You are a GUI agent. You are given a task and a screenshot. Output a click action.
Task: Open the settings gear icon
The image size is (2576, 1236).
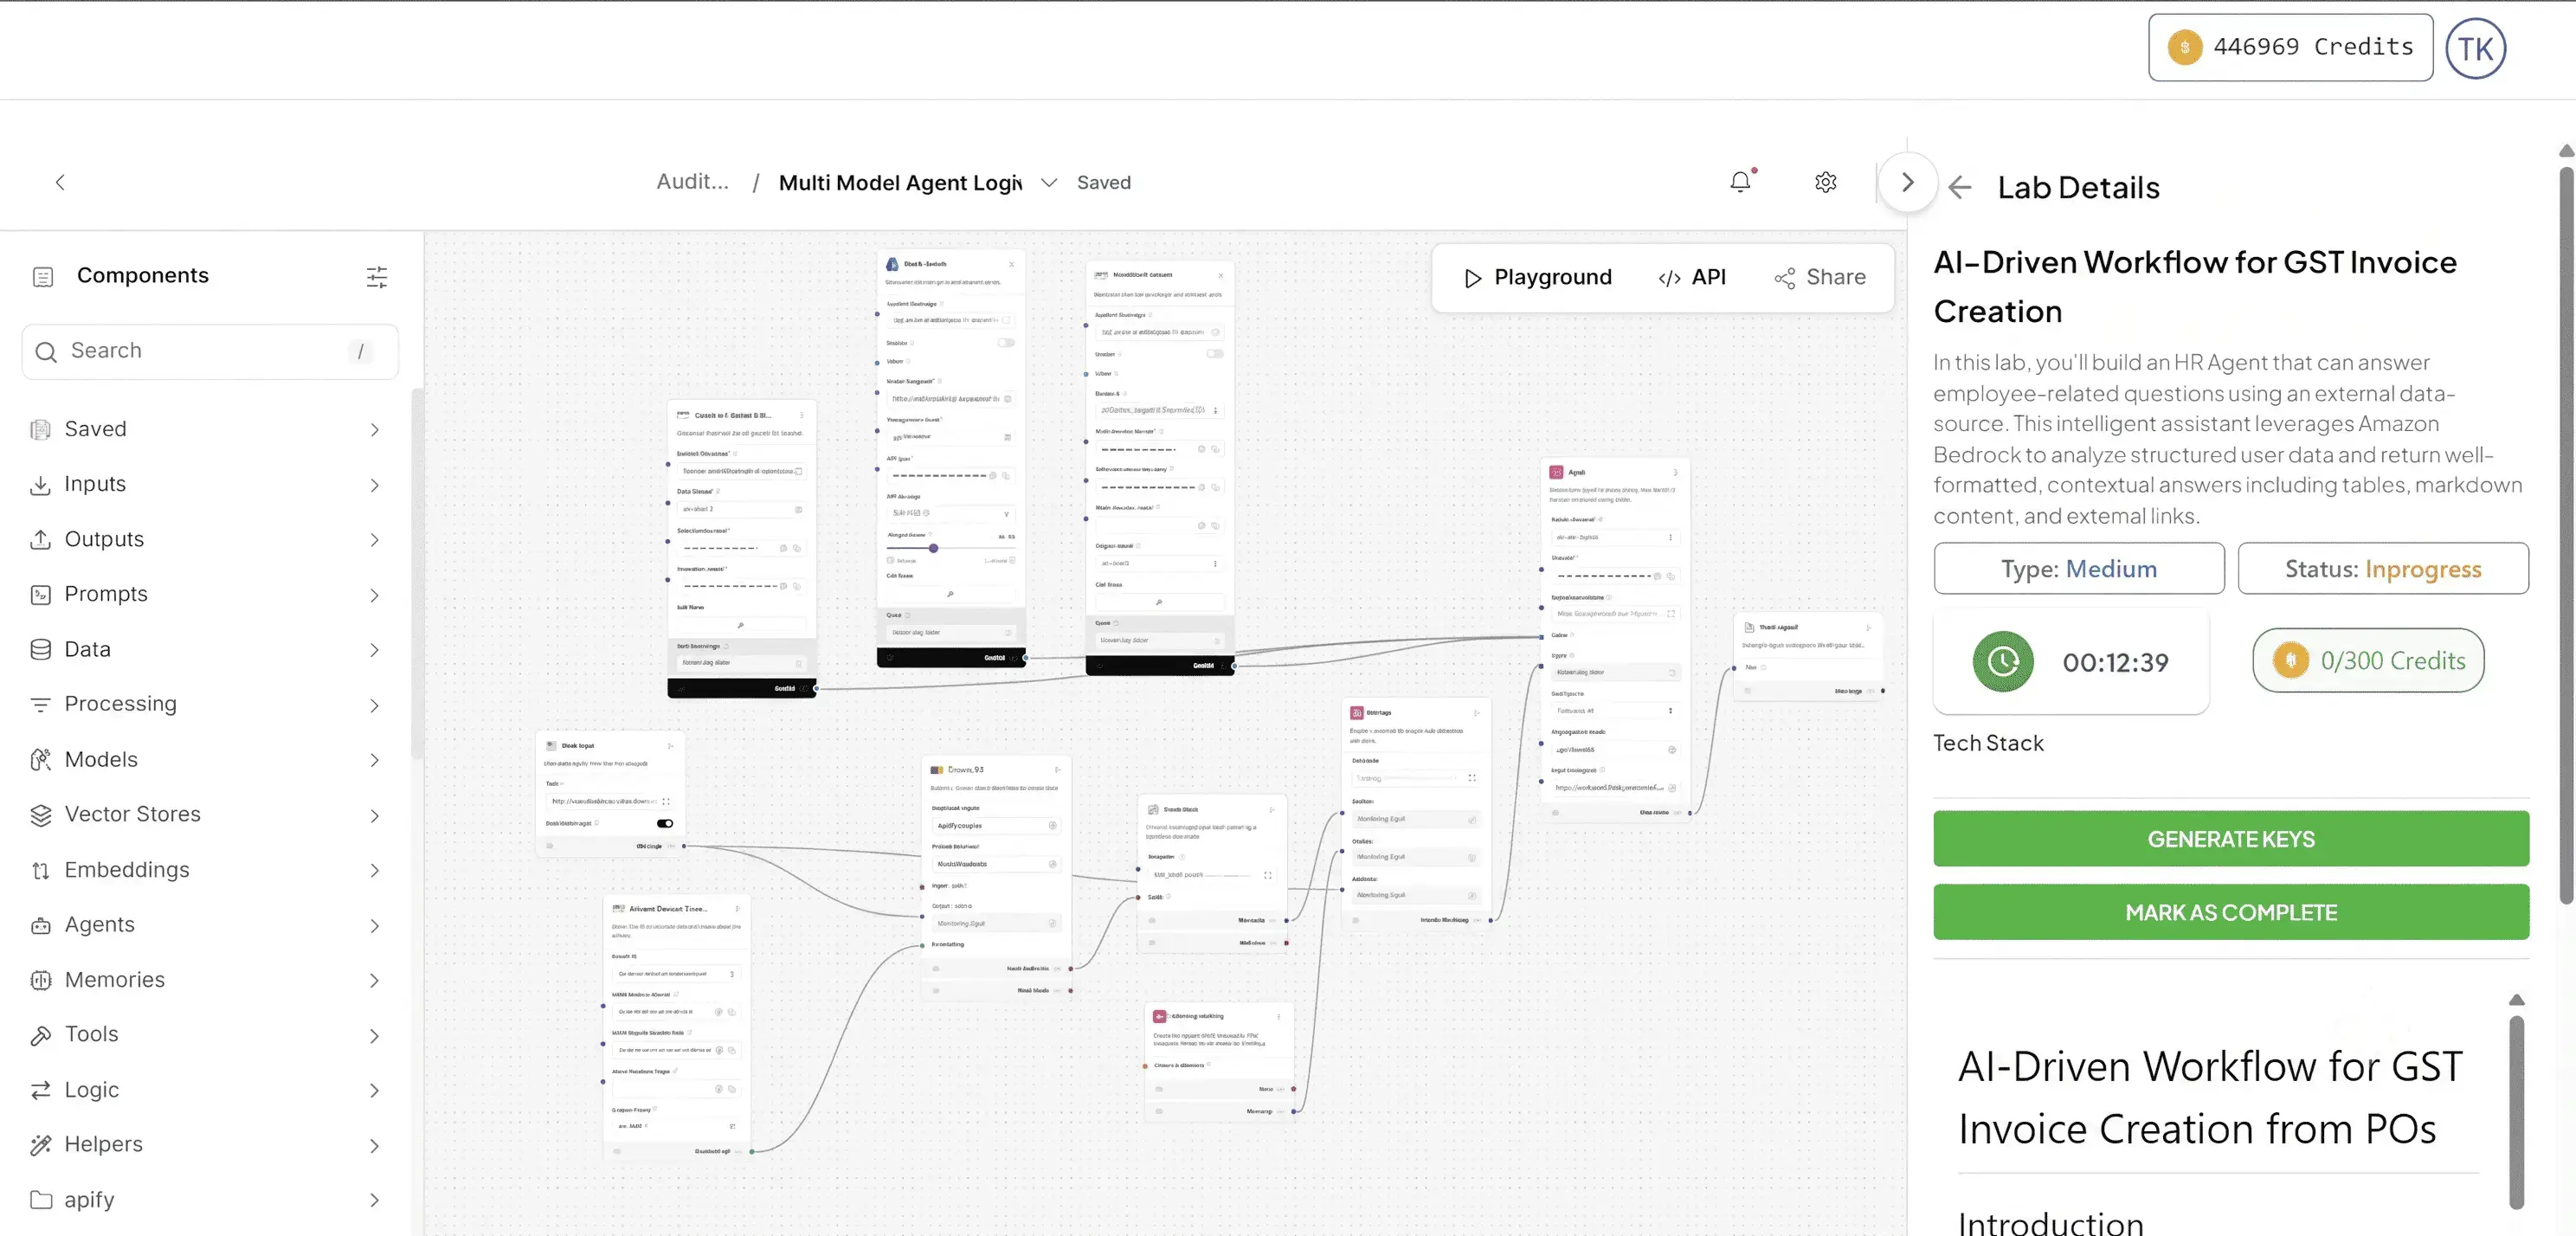pos(1825,182)
